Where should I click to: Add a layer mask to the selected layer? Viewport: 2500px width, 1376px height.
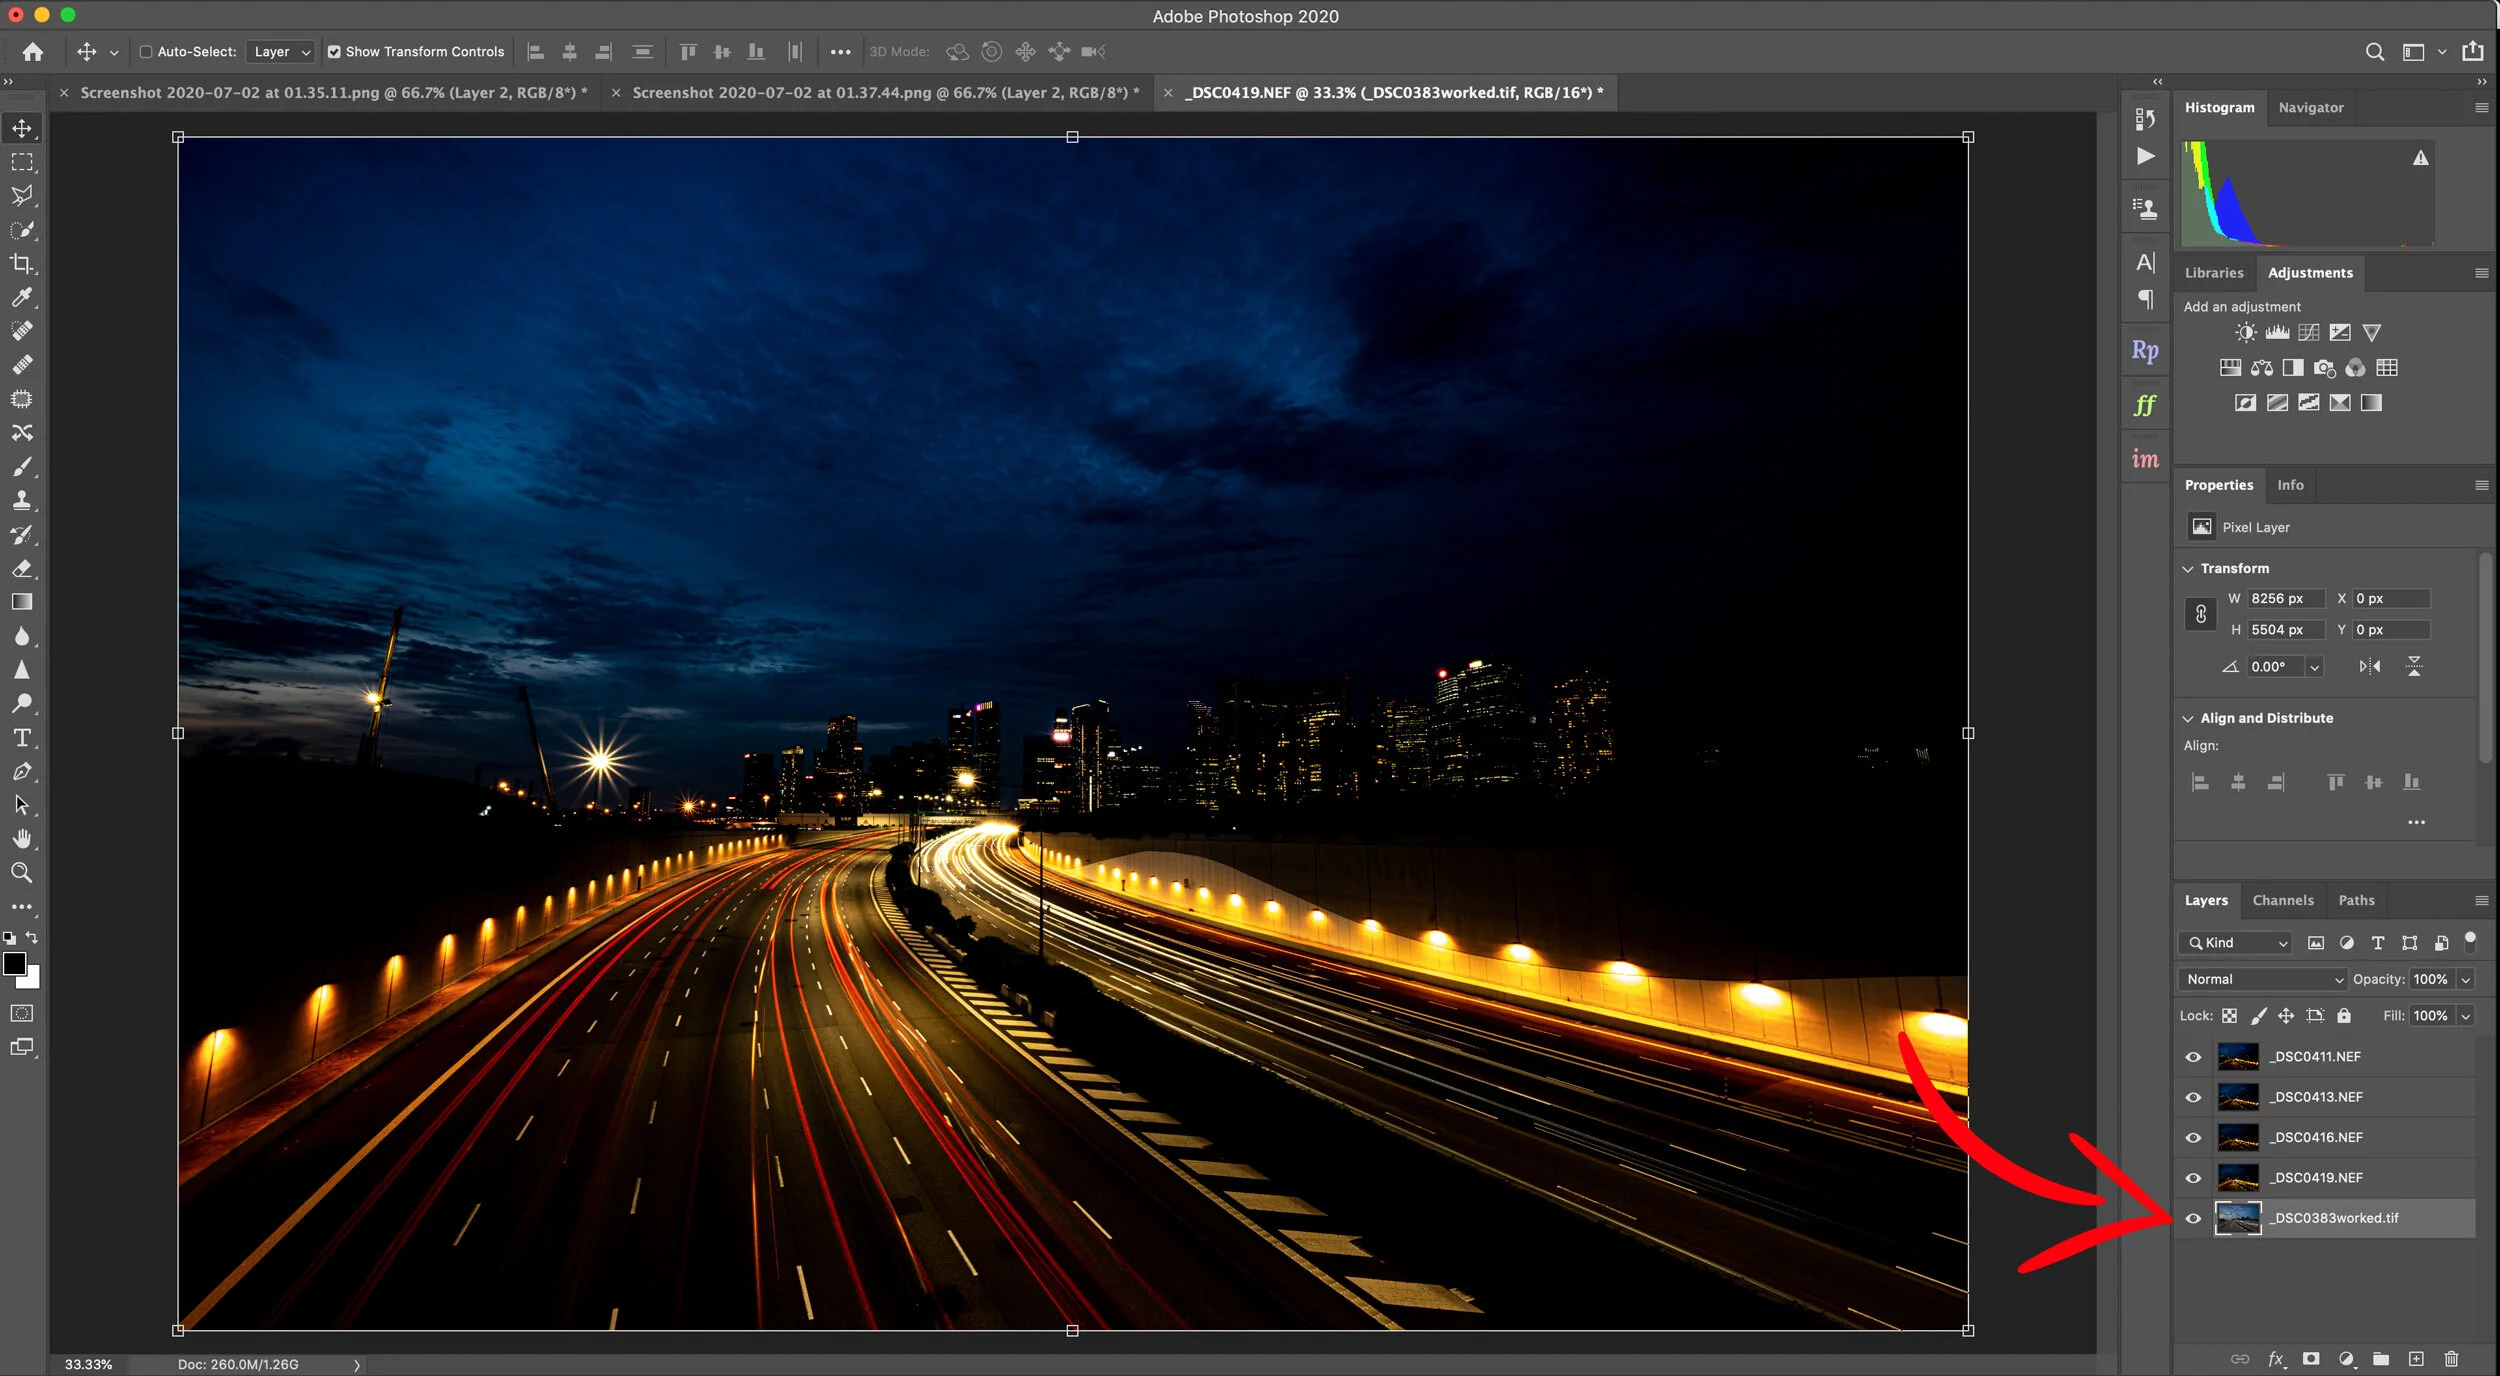tap(2311, 1359)
